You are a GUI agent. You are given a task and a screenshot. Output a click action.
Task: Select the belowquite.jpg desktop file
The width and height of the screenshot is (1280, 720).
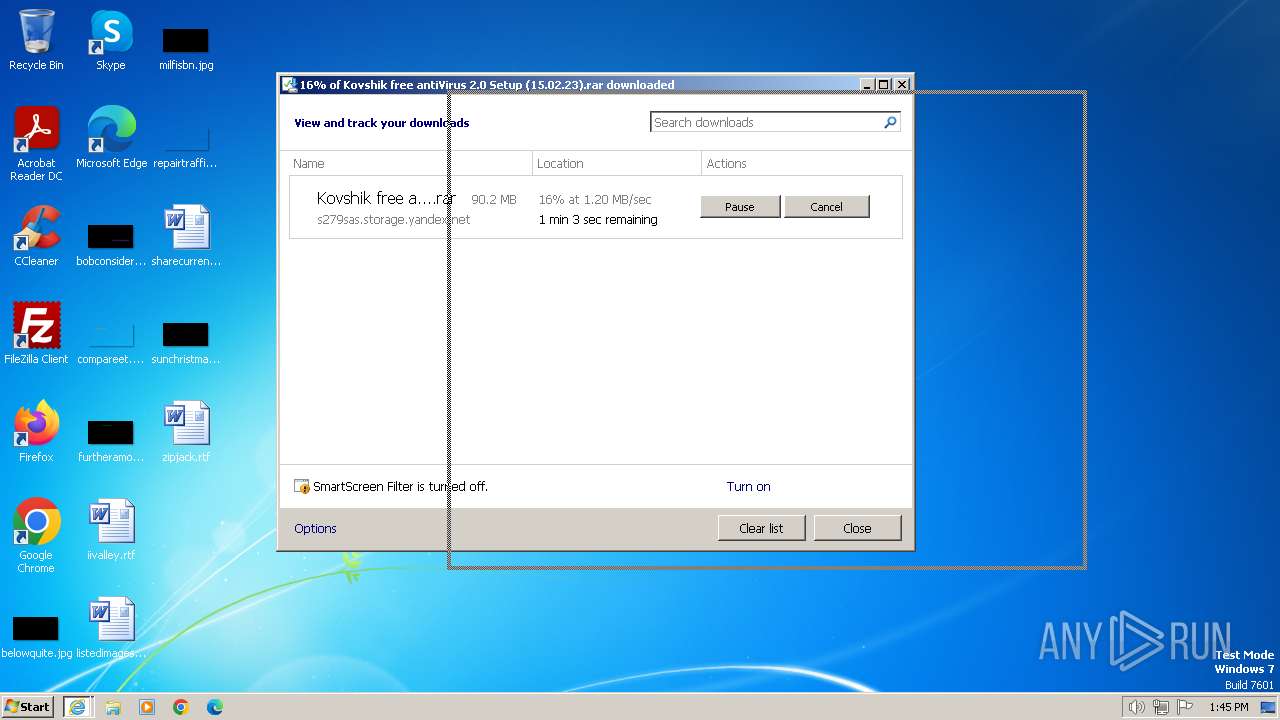click(x=36, y=636)
